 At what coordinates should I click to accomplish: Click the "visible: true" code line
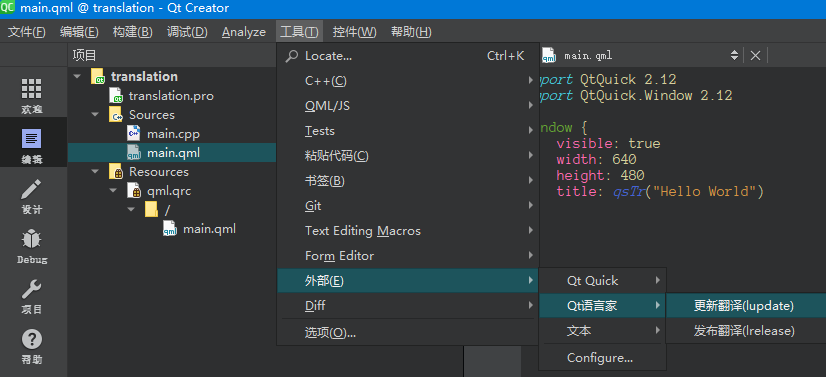coord(608,143)
